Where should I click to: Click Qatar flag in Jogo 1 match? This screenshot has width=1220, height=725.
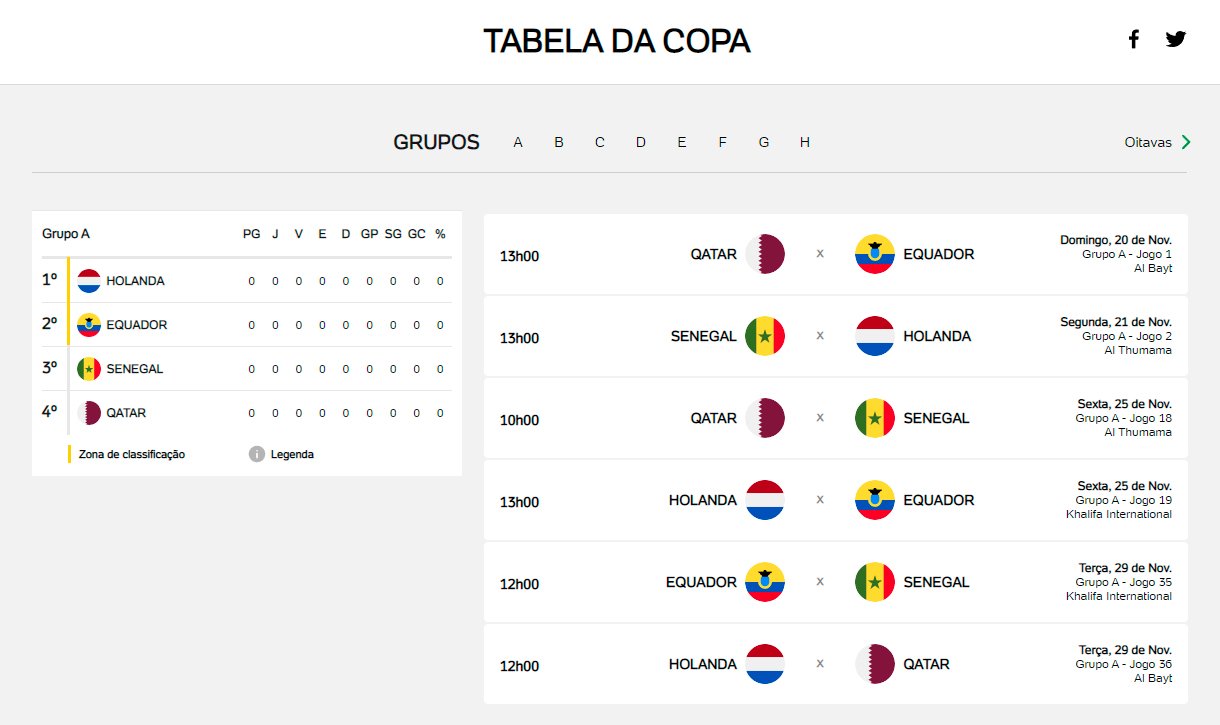[x=765, y=254]
